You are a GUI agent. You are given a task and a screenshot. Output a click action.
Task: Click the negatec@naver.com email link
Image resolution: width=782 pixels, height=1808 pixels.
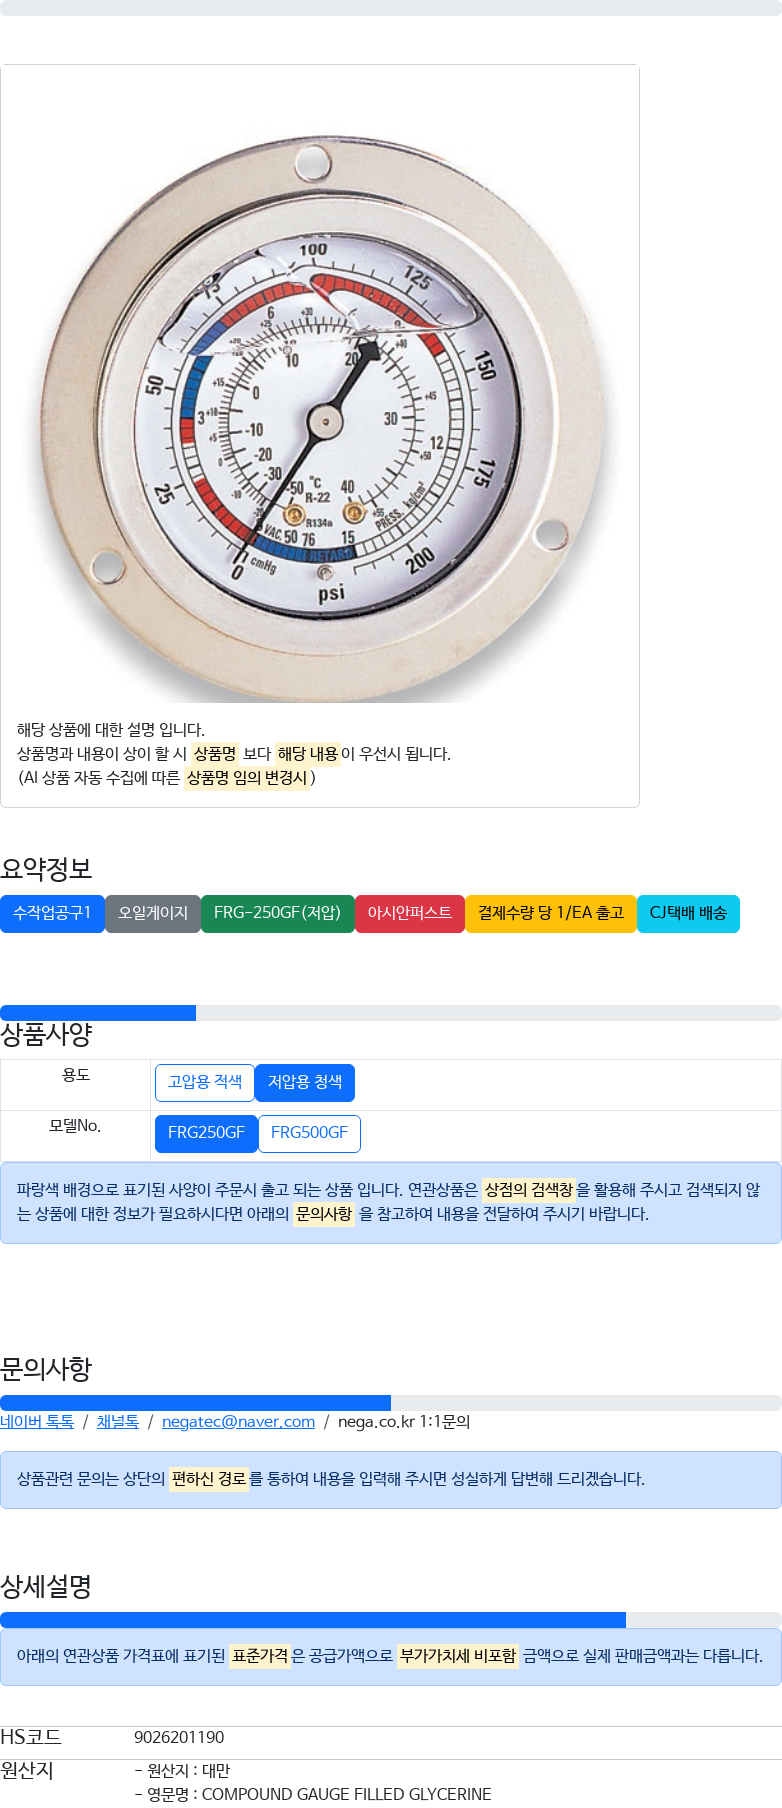coord(238,1422)
